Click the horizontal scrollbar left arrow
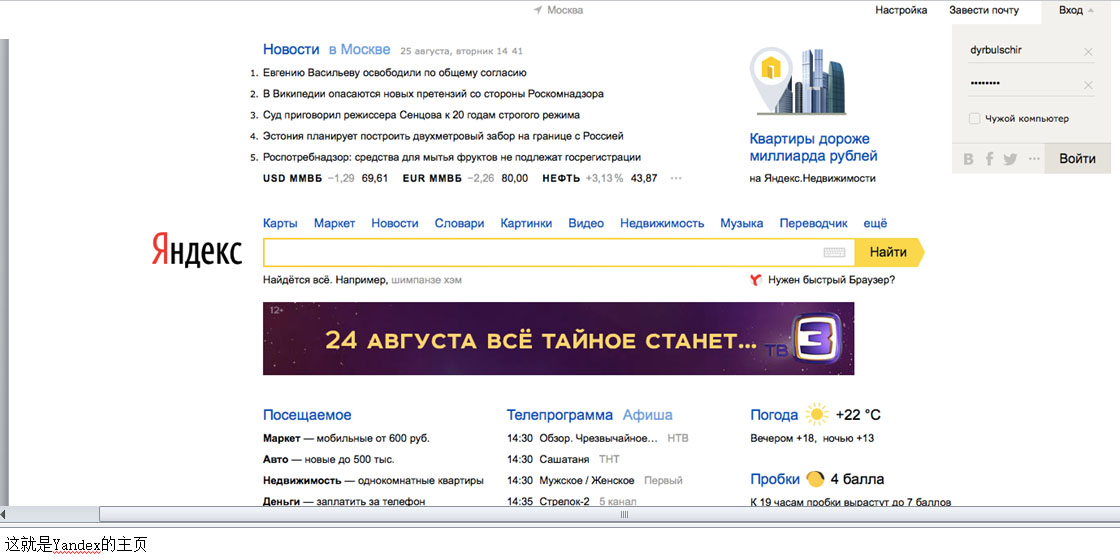The image size is (1120, 560). (x=4, y=514)
